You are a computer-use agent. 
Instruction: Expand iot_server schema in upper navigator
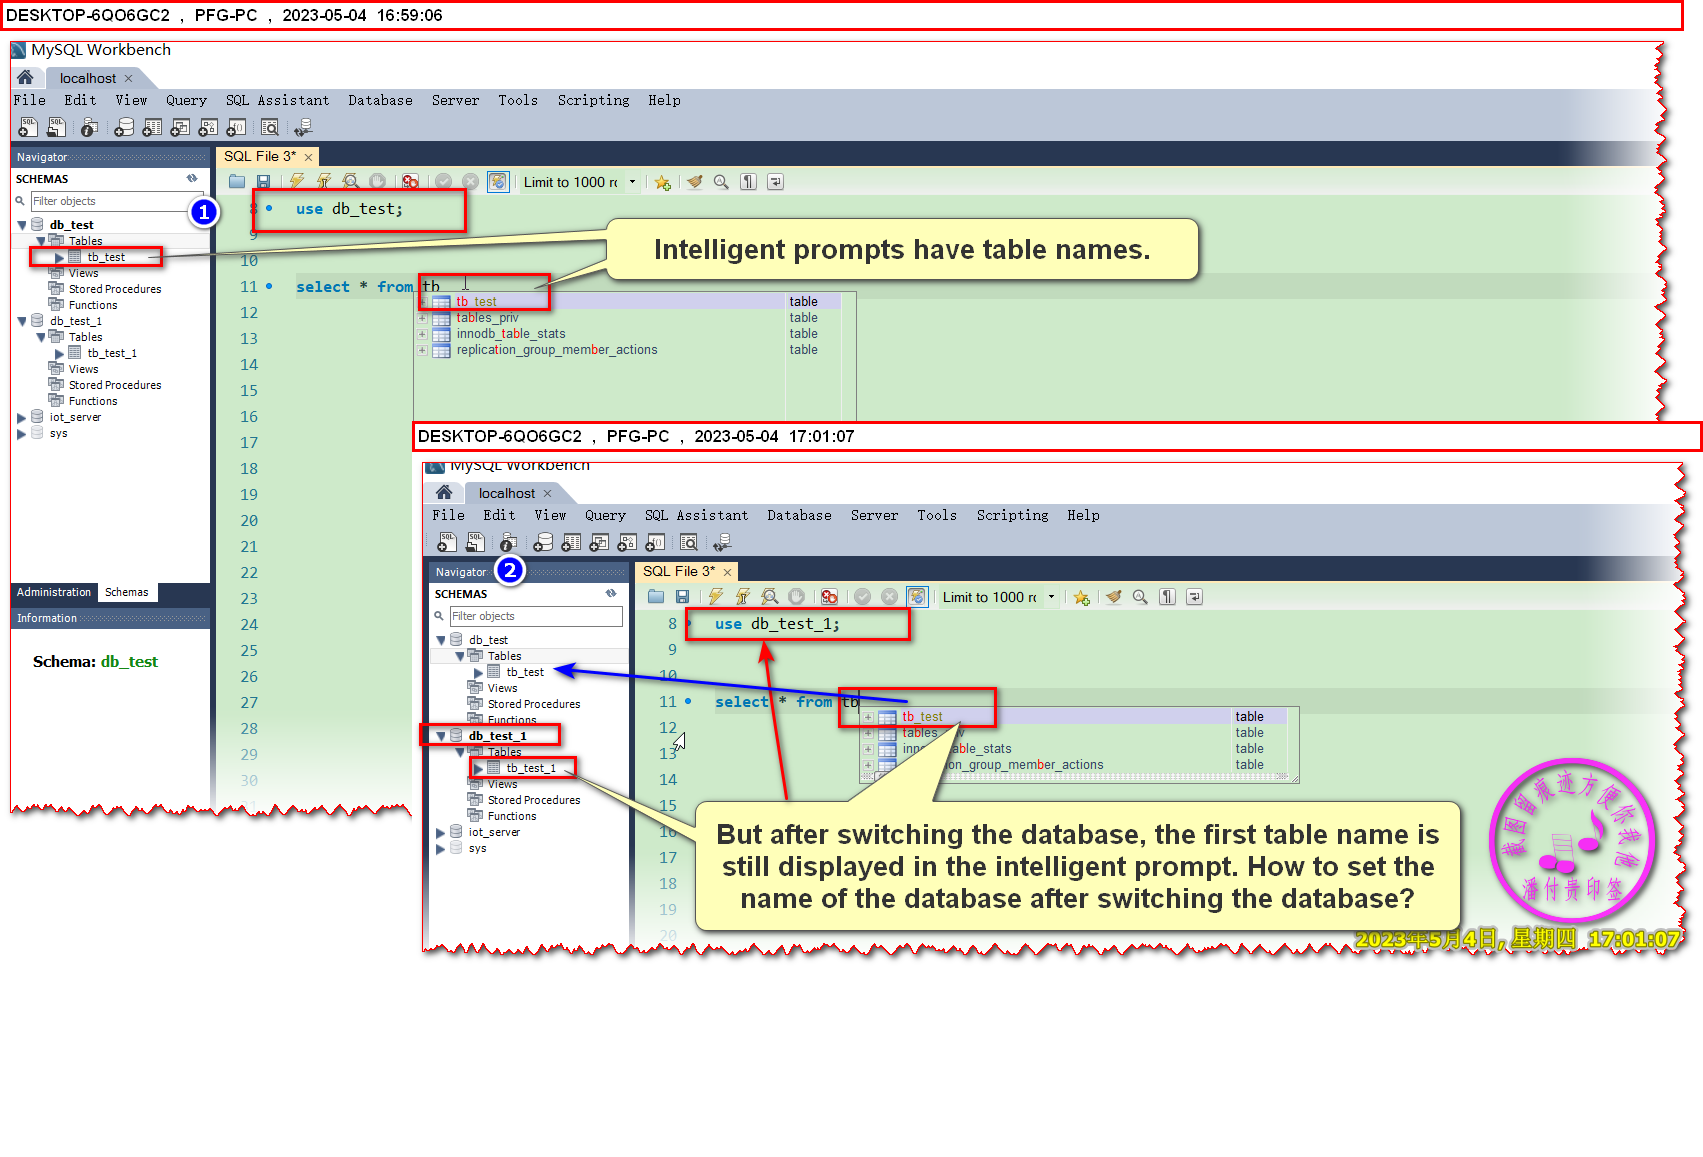coord(22,418)
